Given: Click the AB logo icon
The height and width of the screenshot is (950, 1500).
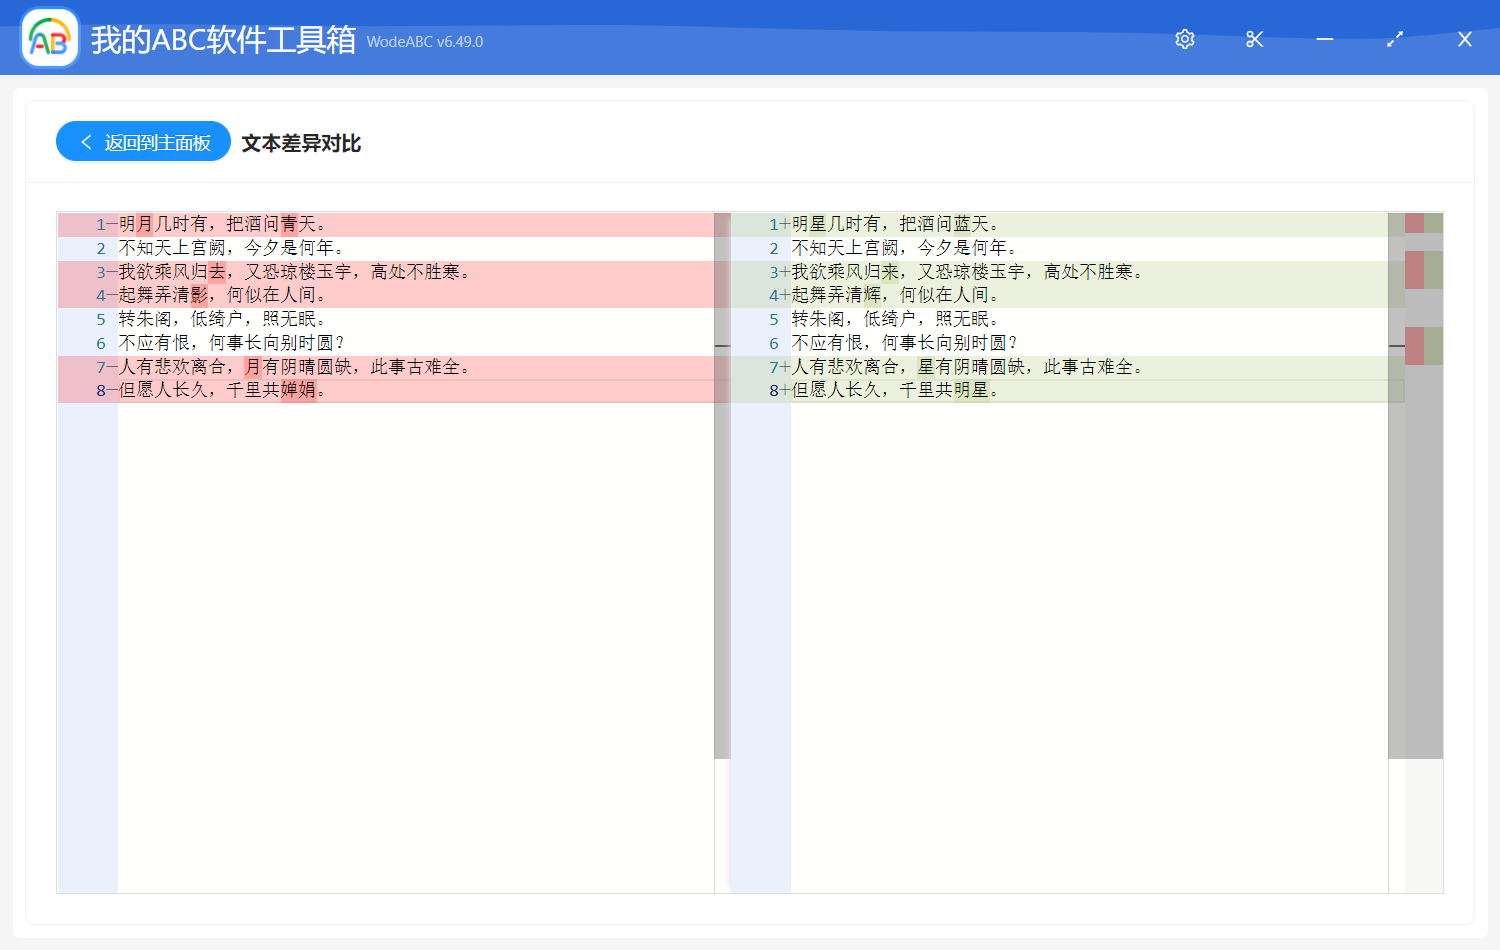Looking at the screenshot, I should 49,39.
